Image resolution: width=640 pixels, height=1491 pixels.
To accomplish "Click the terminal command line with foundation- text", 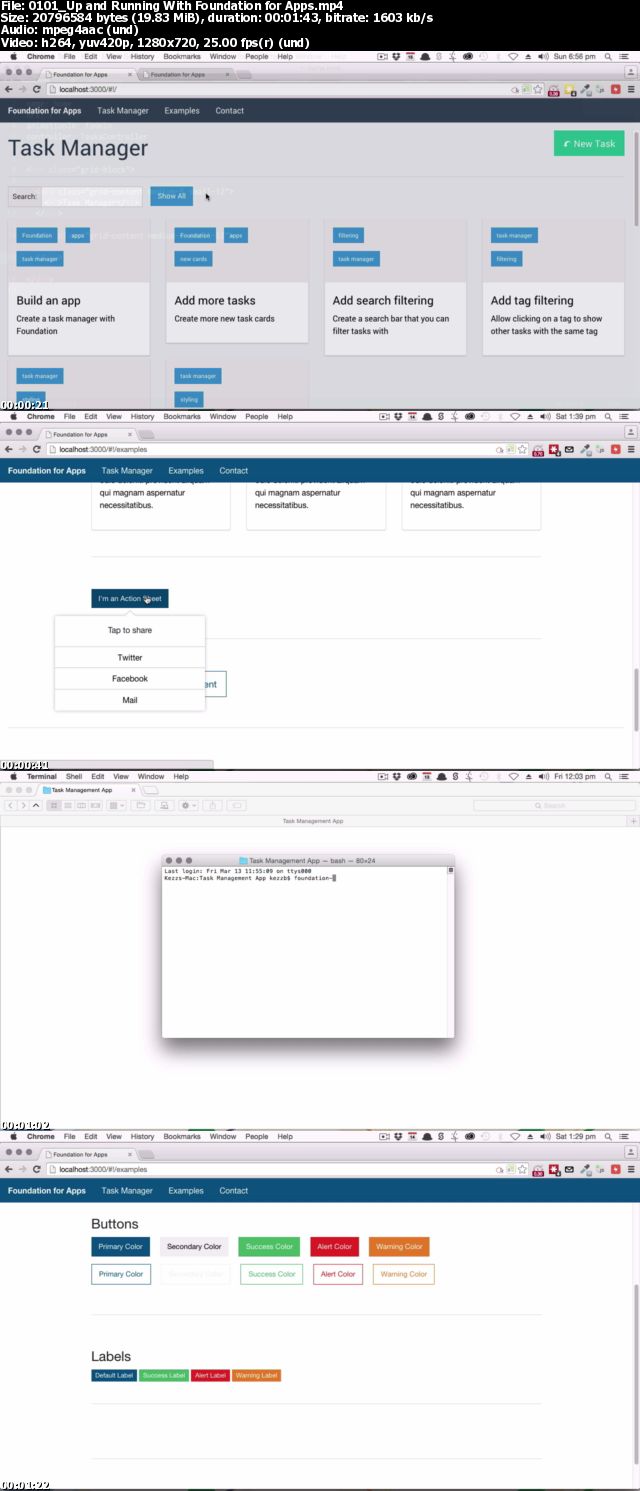I will click(x=250, y=877).
